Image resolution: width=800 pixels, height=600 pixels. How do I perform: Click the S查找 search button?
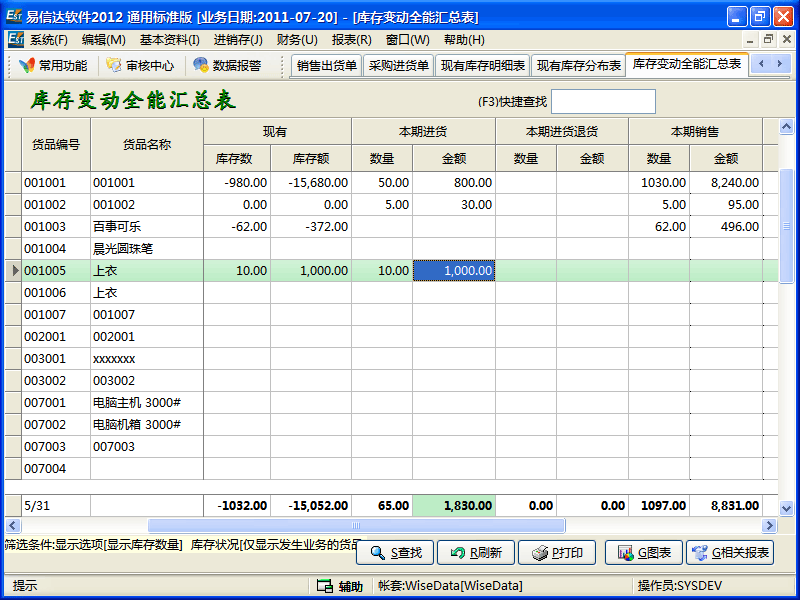click(x=394, y=552)
